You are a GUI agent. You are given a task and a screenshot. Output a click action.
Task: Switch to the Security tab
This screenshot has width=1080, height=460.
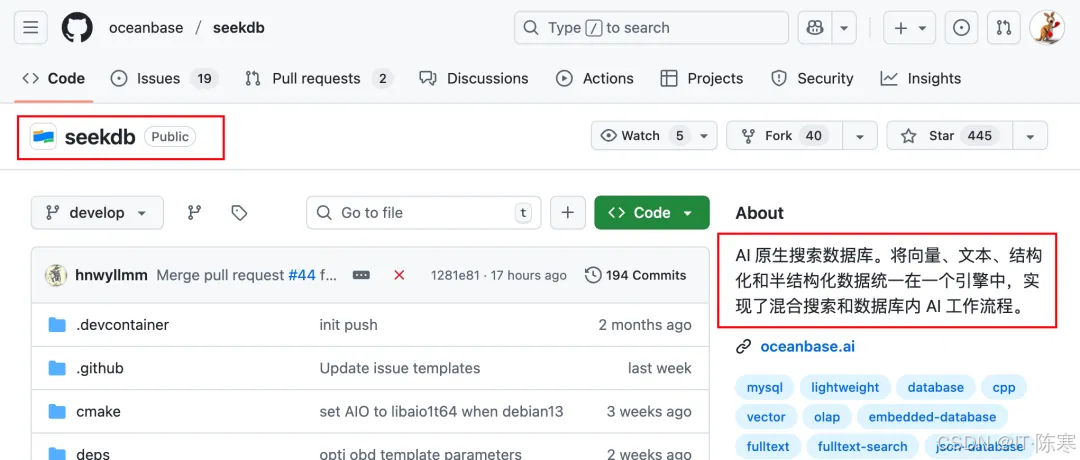pyautogui.click(x=812, y=79)
